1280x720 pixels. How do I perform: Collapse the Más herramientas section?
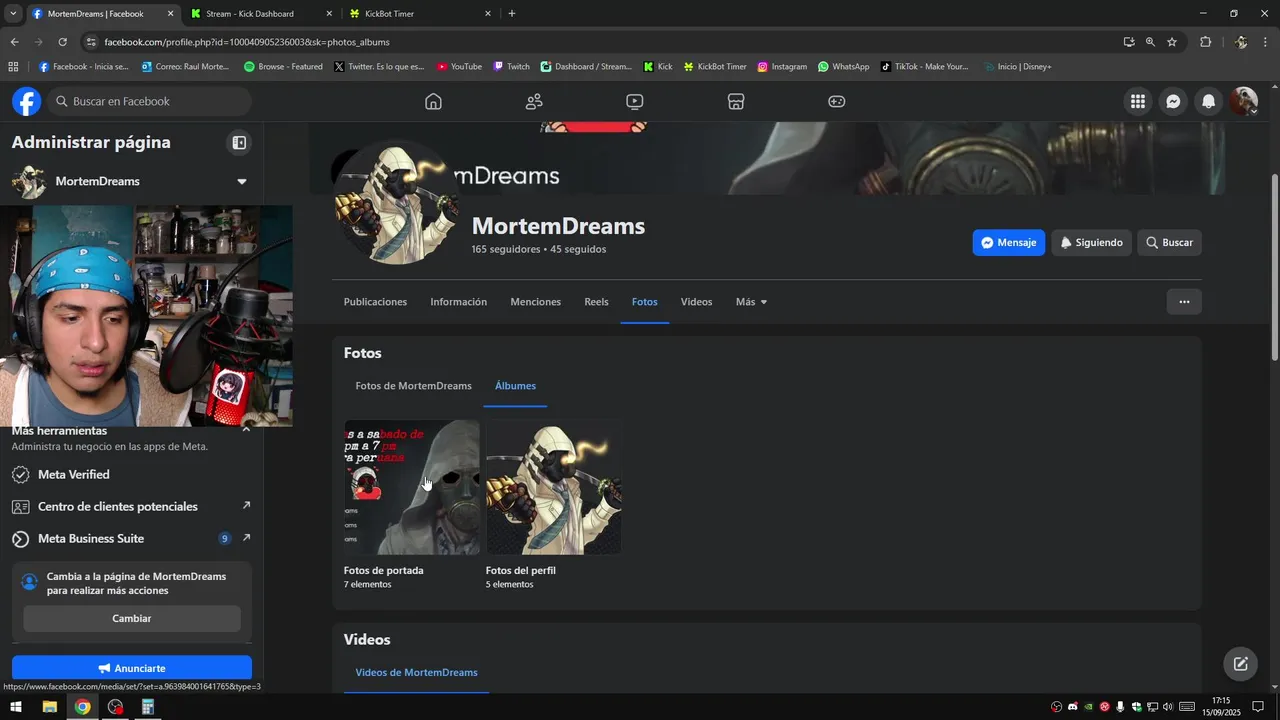point(246,430)
